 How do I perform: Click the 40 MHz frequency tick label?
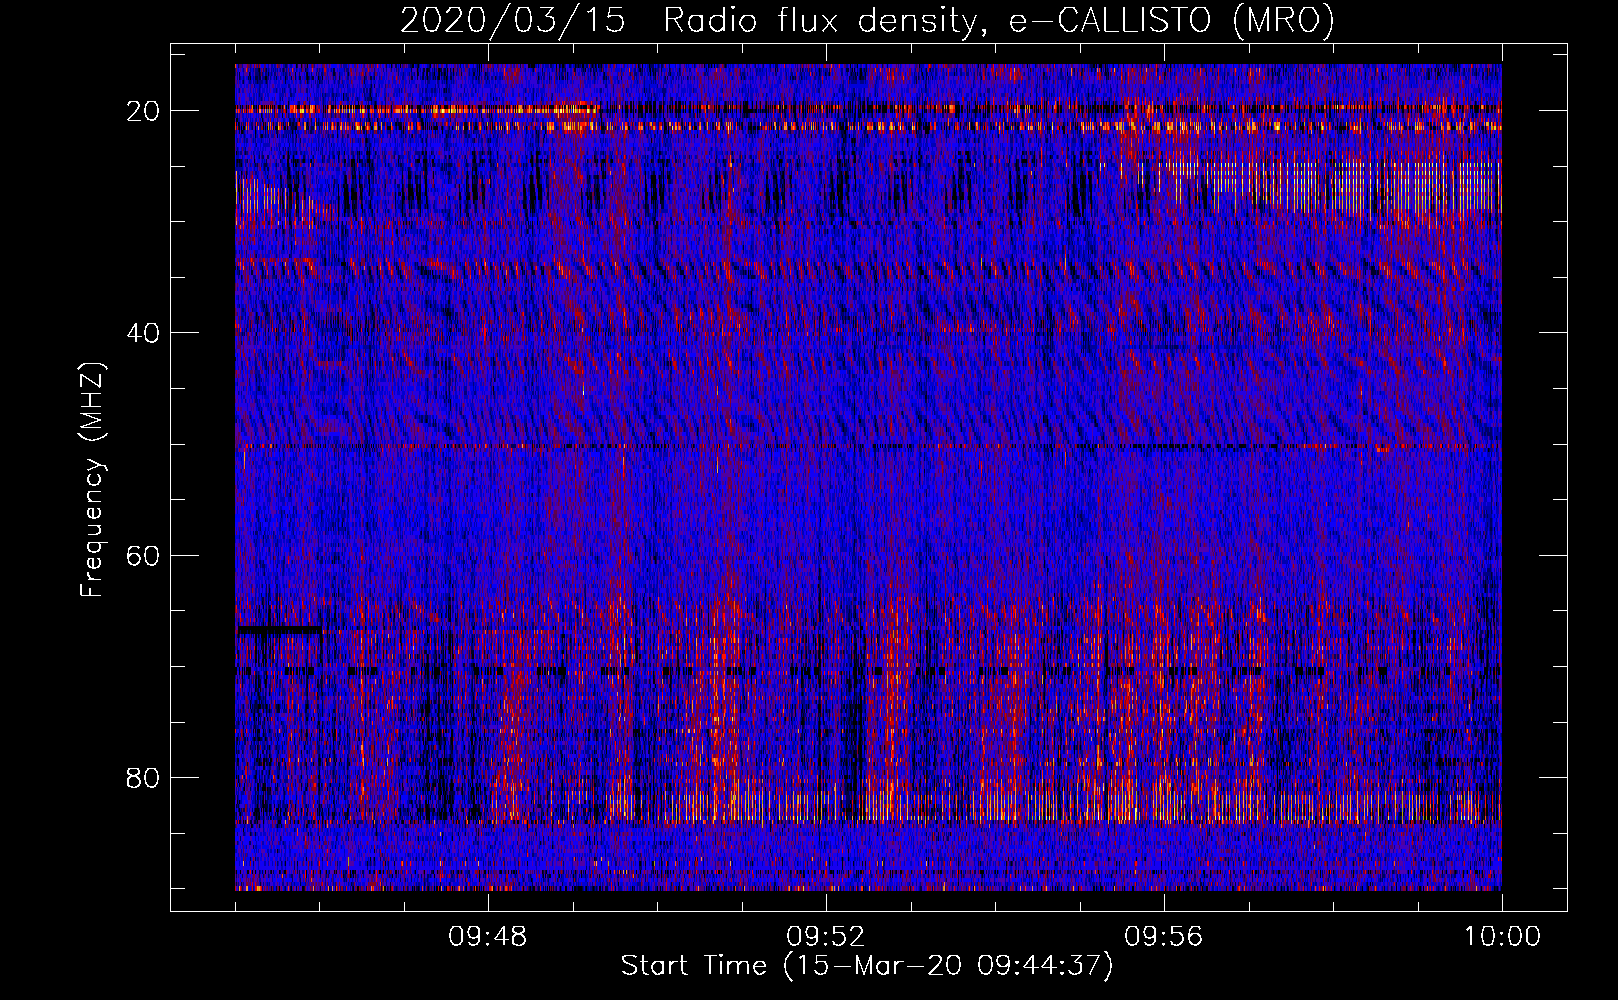144,332
